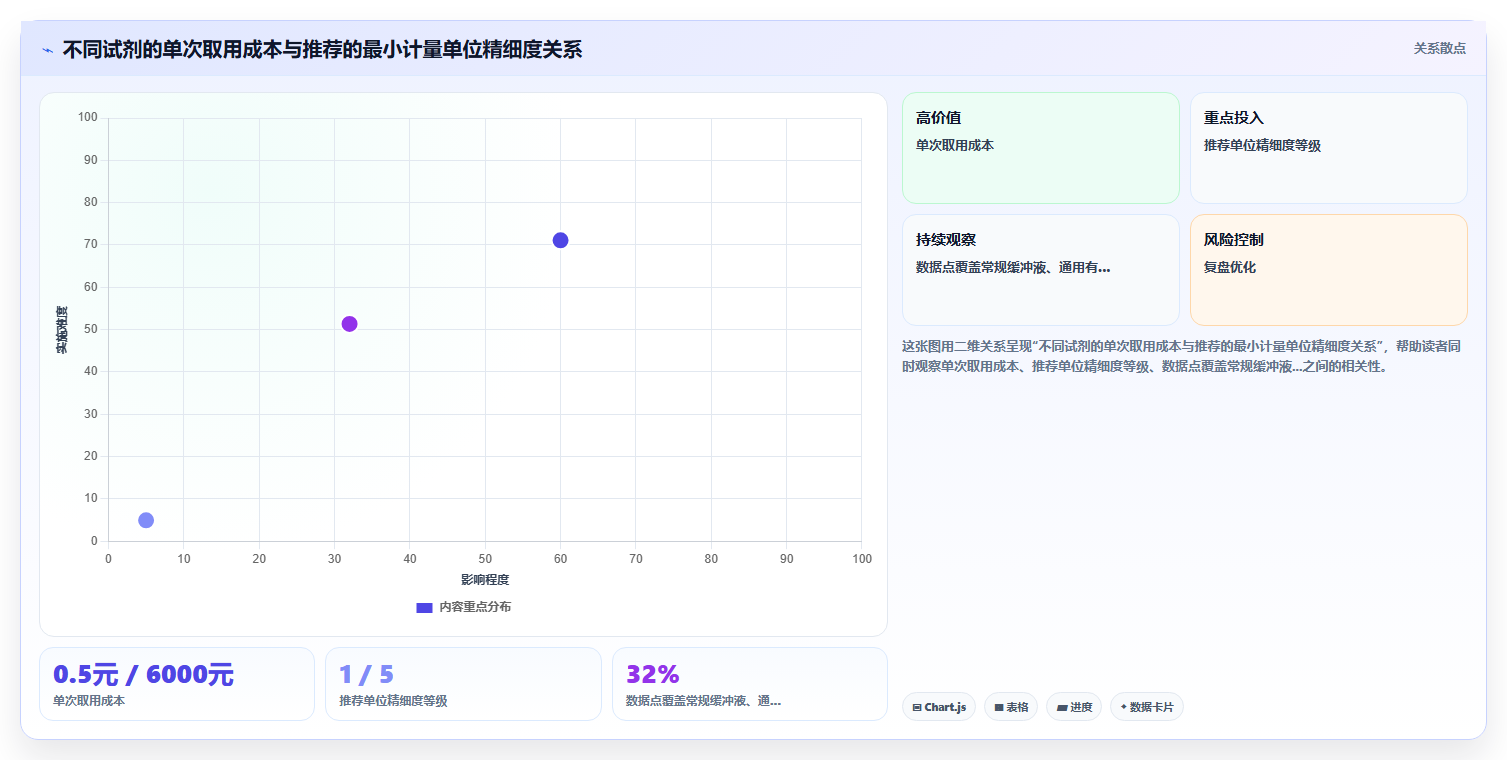Click the 影响程度 x-axis title

tap(485, 580)
